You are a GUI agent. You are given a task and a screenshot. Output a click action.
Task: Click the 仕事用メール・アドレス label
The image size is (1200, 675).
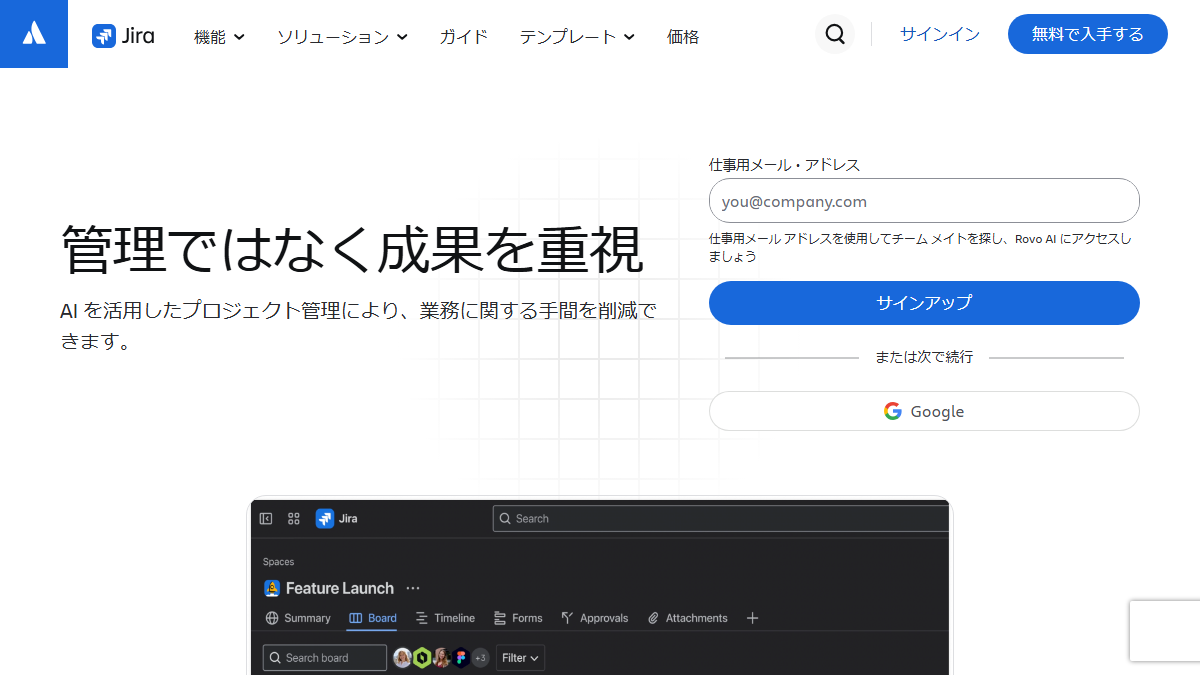[x=784, y=165]
